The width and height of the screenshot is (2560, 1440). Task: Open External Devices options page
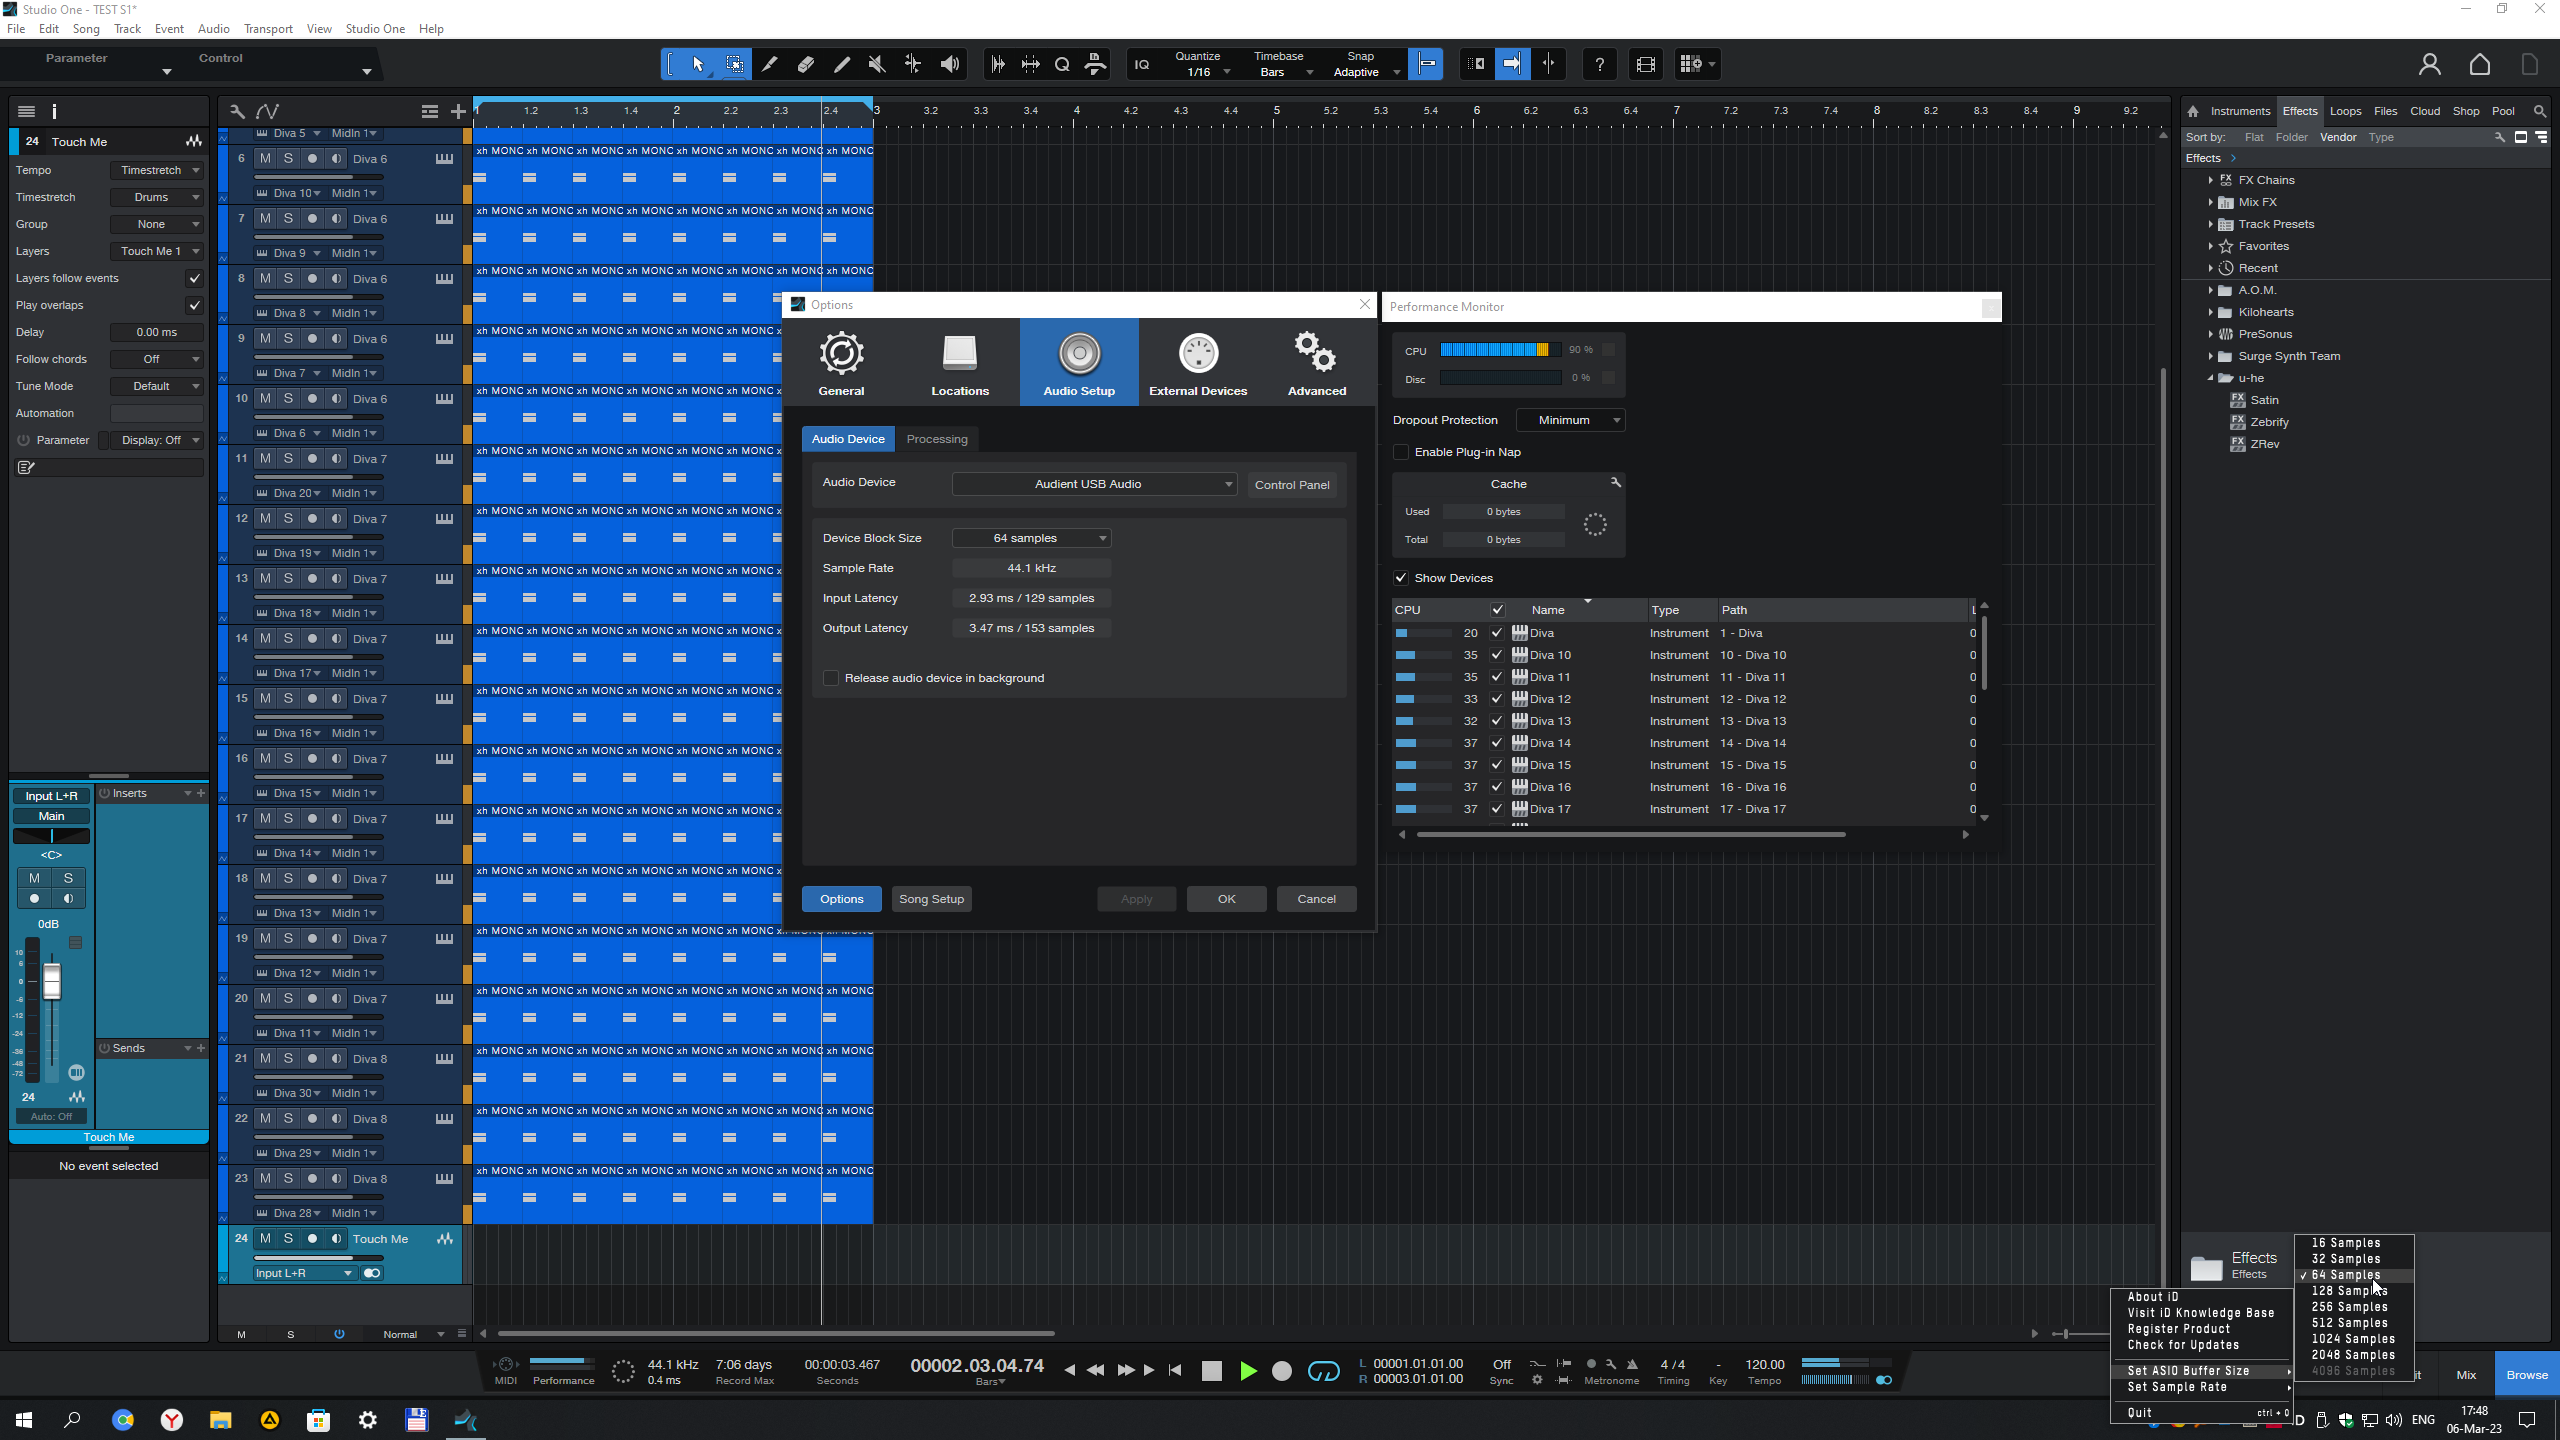[1197, 363]
